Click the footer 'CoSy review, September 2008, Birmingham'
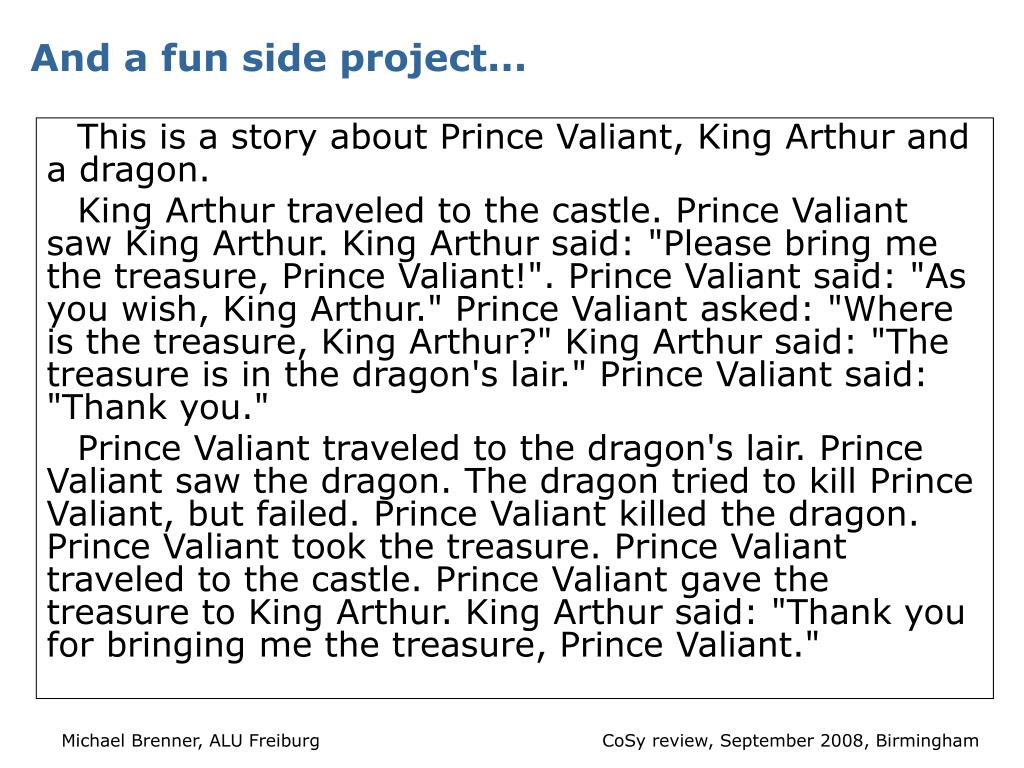Image resolution: width=1024 pixels, height=768 pixels. [790, 741]
